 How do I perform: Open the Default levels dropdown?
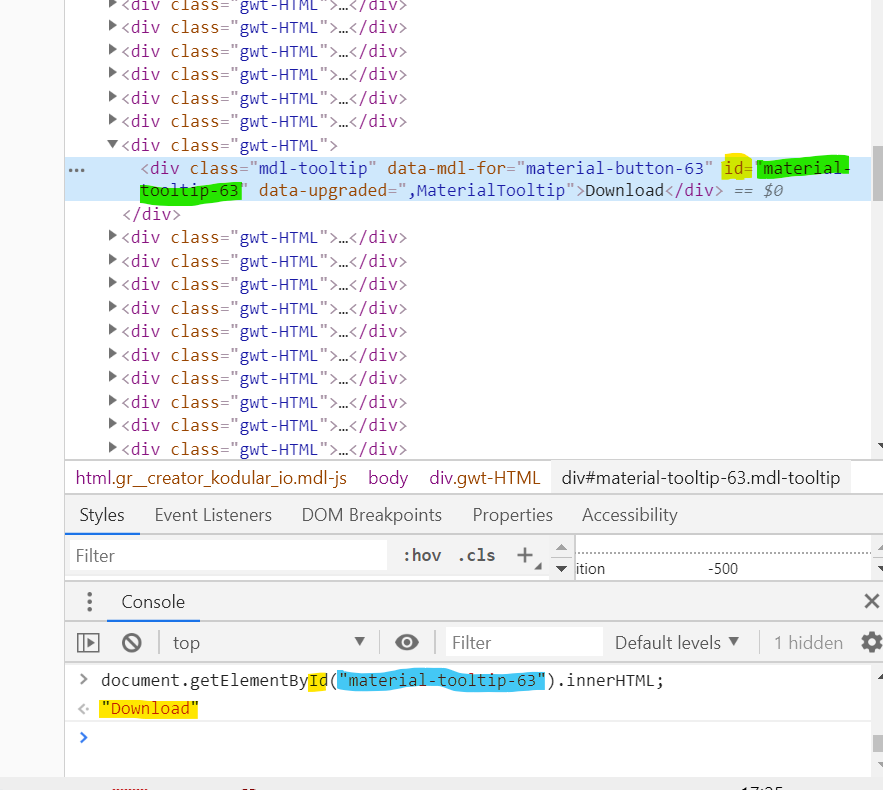pyautogui.click(x=676, y=642)
